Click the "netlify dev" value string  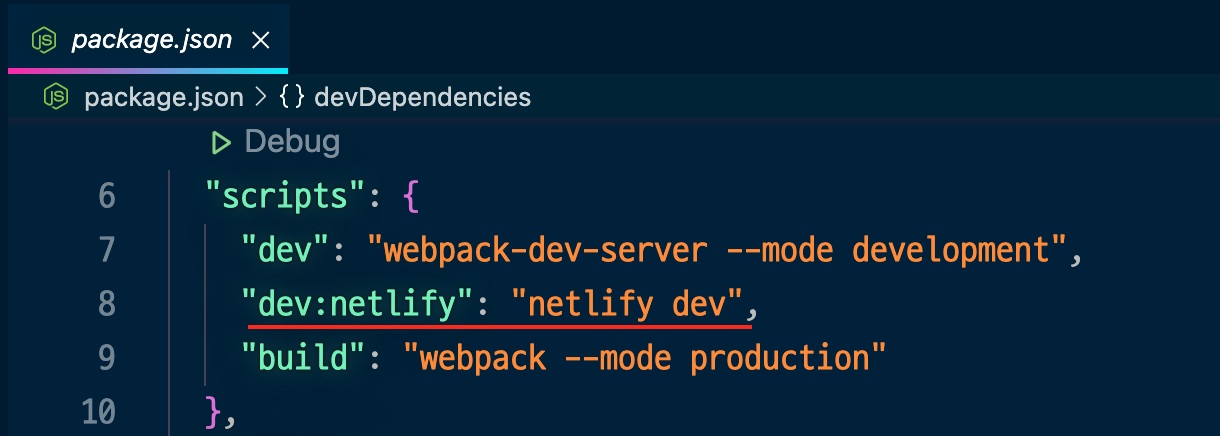point(625,303)
